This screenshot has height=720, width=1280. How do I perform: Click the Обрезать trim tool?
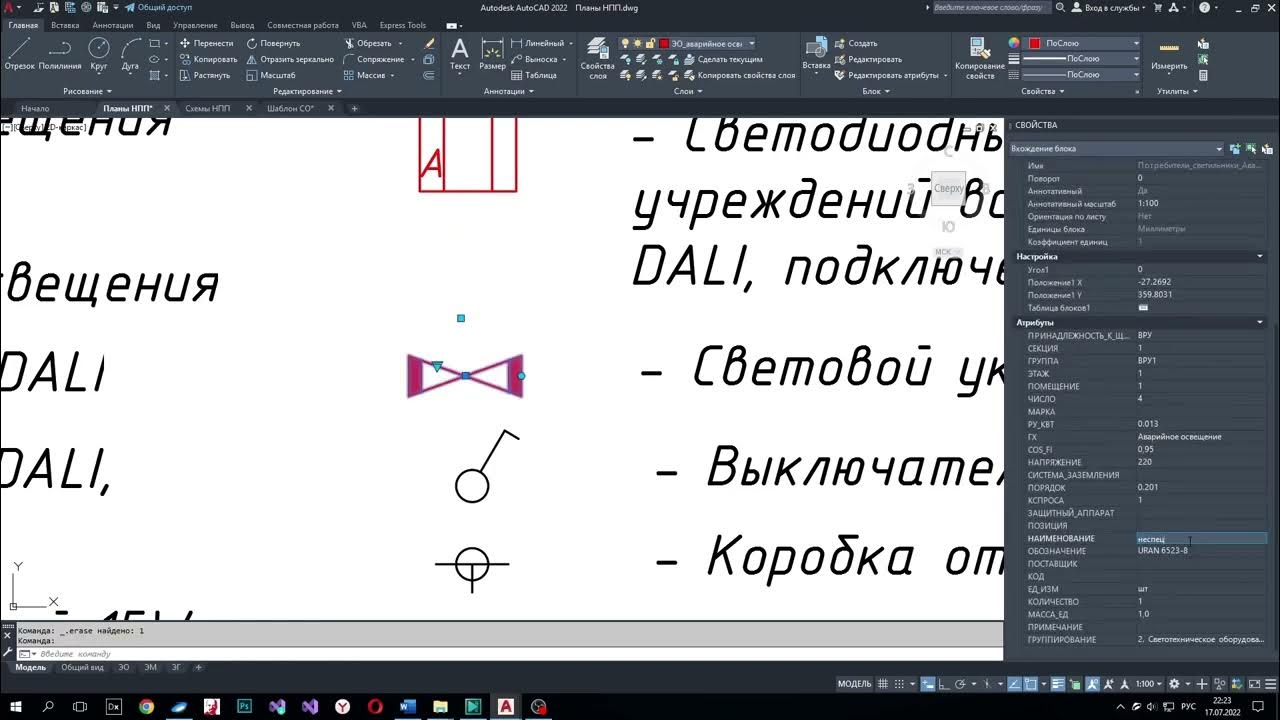366,43
